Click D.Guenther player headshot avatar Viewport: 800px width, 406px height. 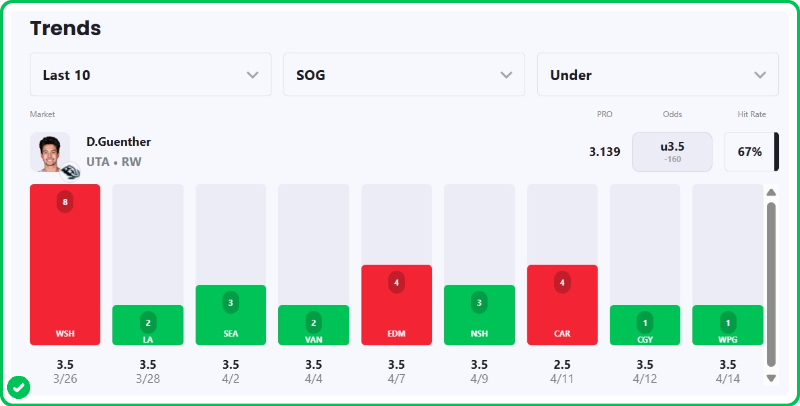point(49,151)
